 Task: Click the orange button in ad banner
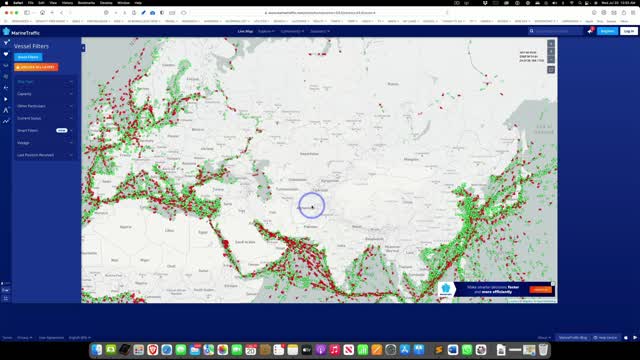541,289
